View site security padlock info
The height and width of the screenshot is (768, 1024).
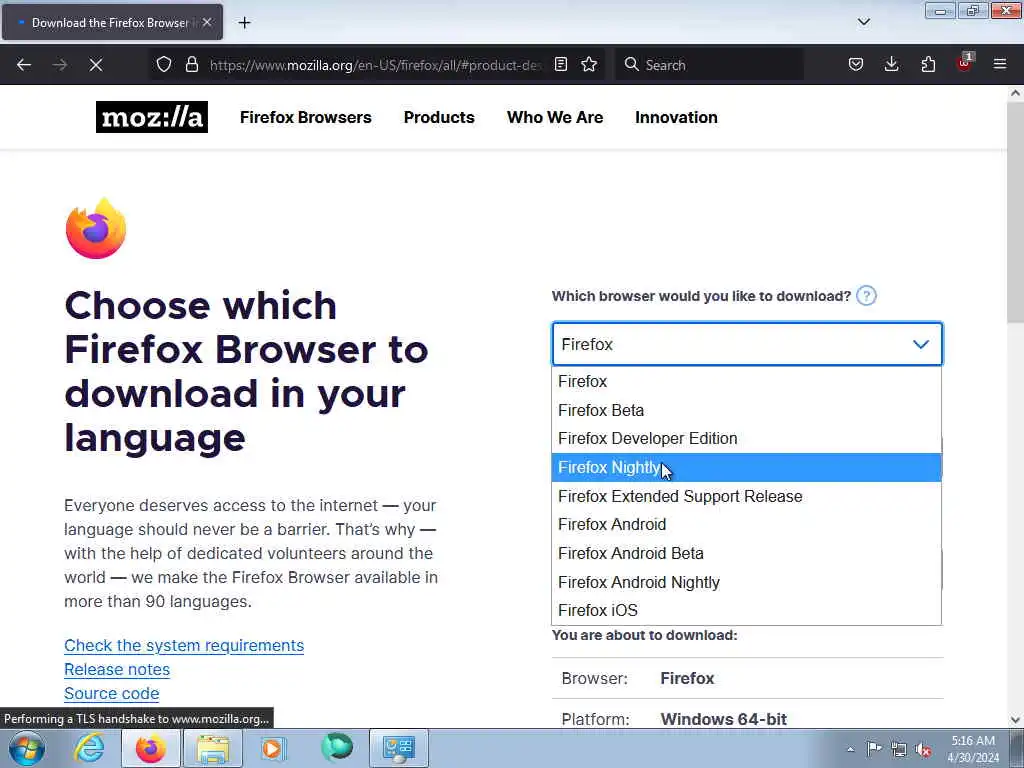191,65
